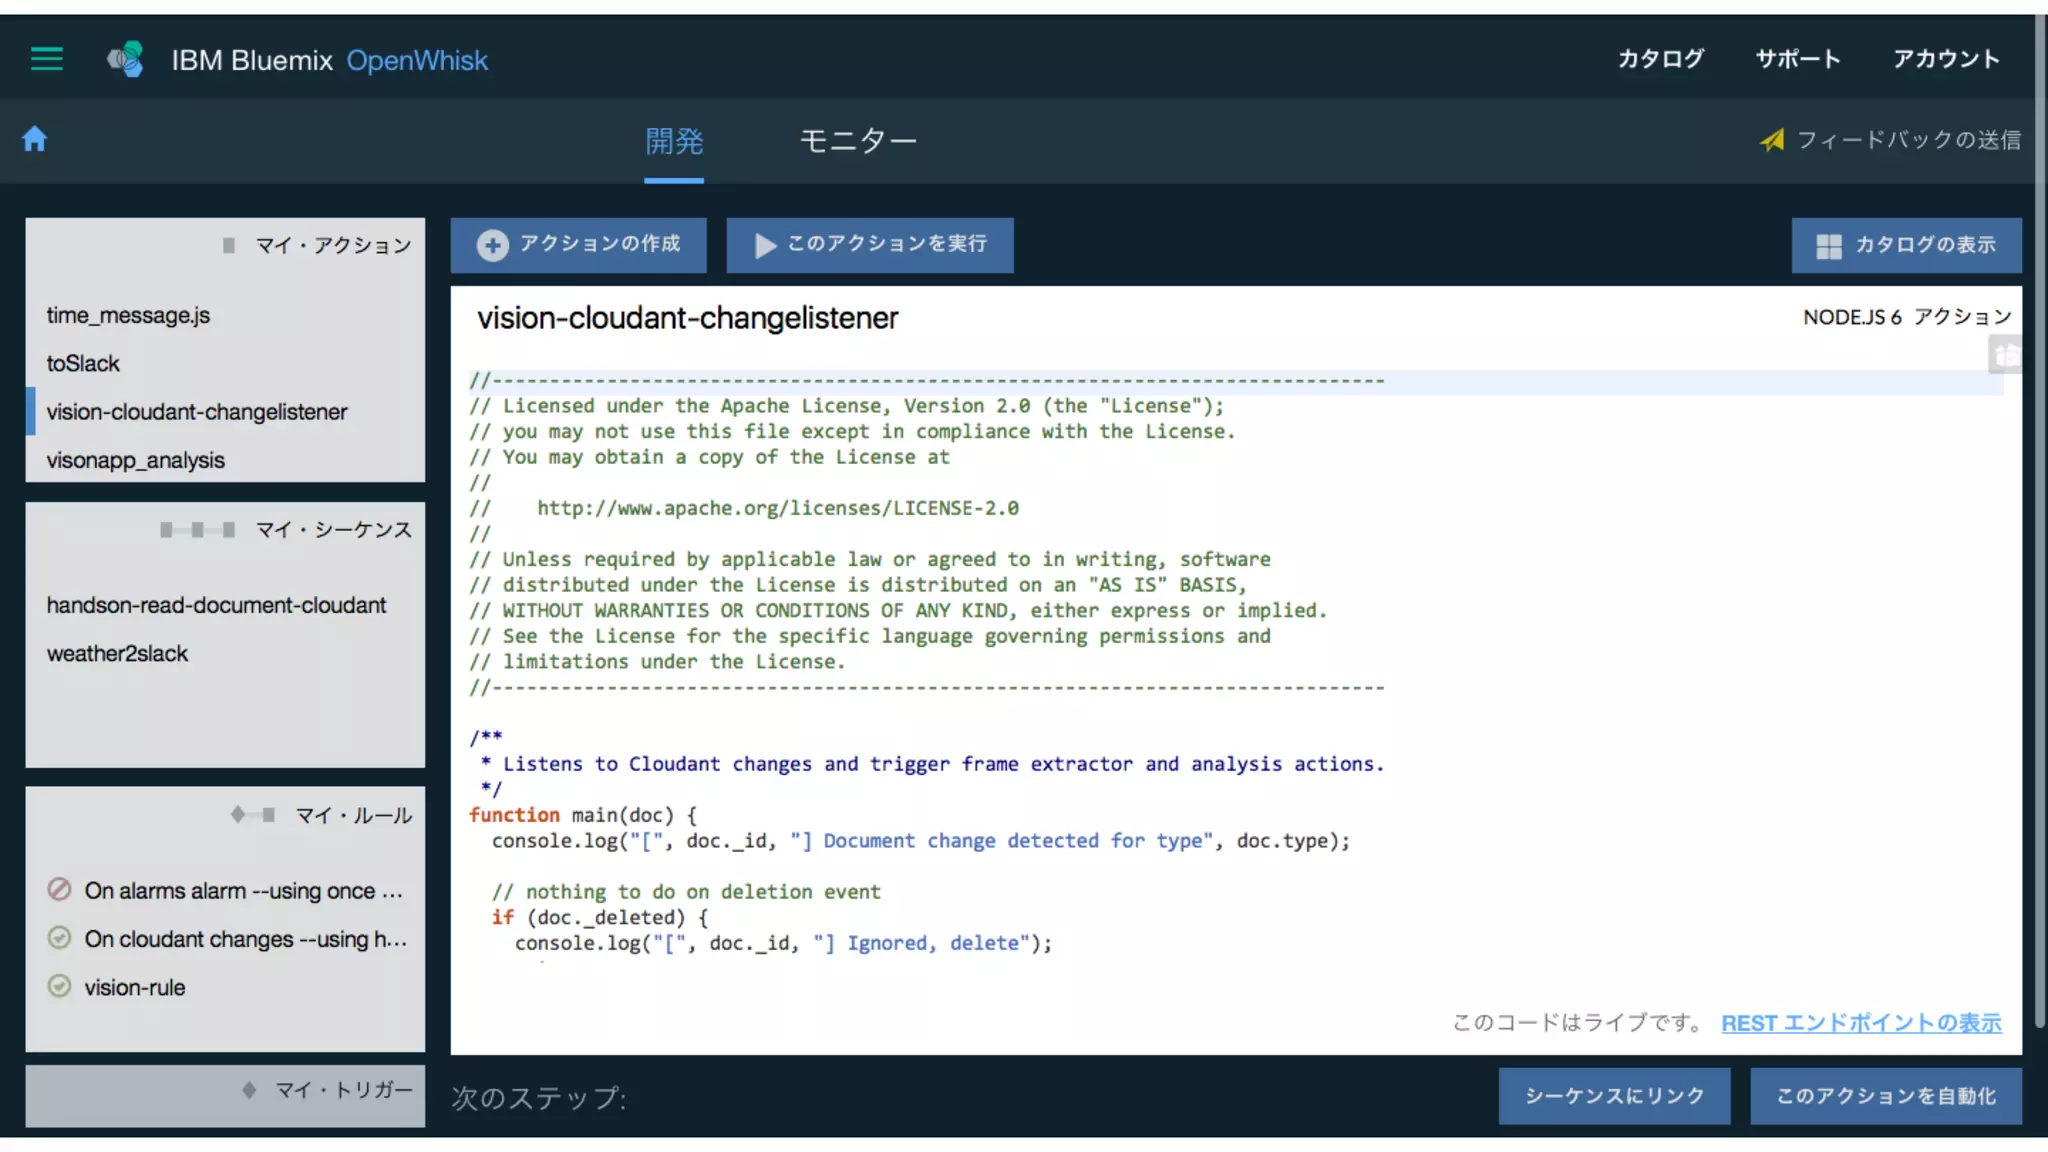Toggle status of On cloudant changes rule

[60, 938]
